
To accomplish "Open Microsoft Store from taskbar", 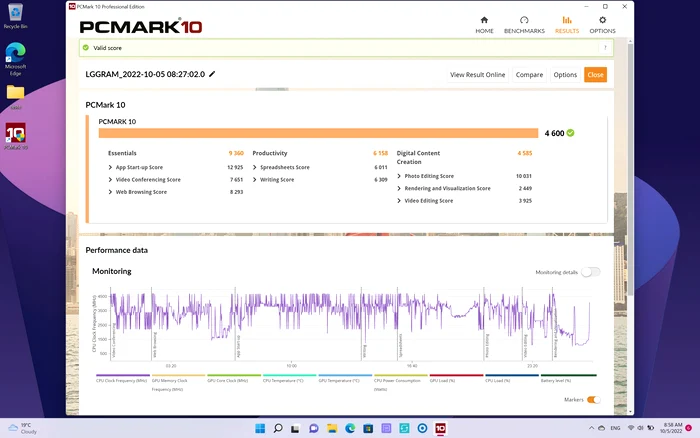I will 368,429.
